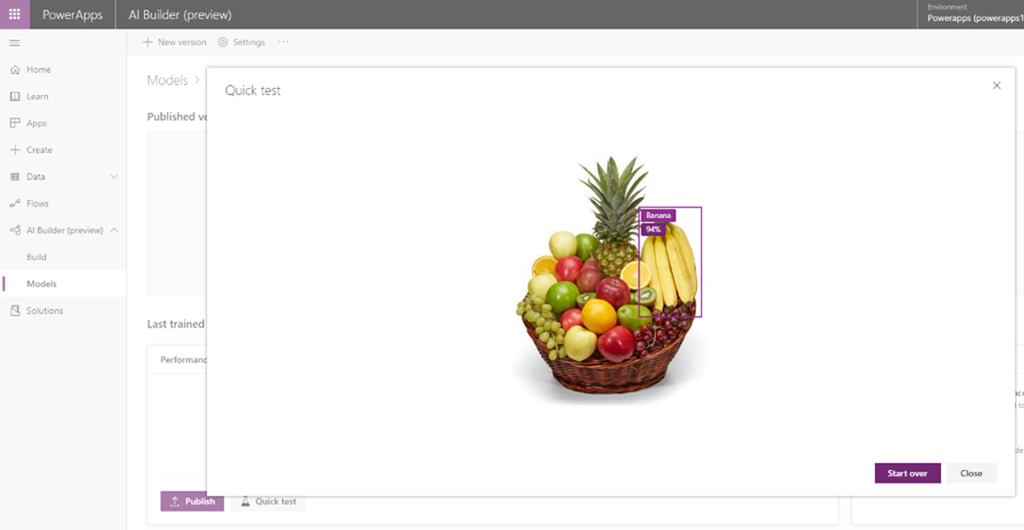Collapse the AI Builder (preview) chevron
This screenshot has width=1024, height=530.
coord(114,230)
